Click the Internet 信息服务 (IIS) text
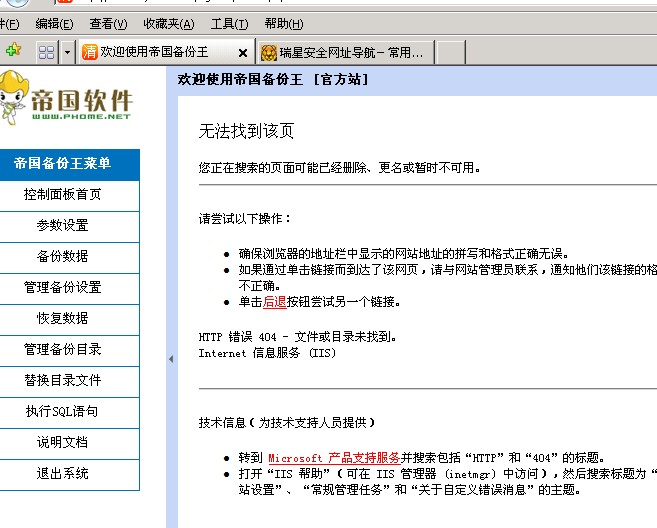Viewport: 657px width, 528px height. coord(267,353)
